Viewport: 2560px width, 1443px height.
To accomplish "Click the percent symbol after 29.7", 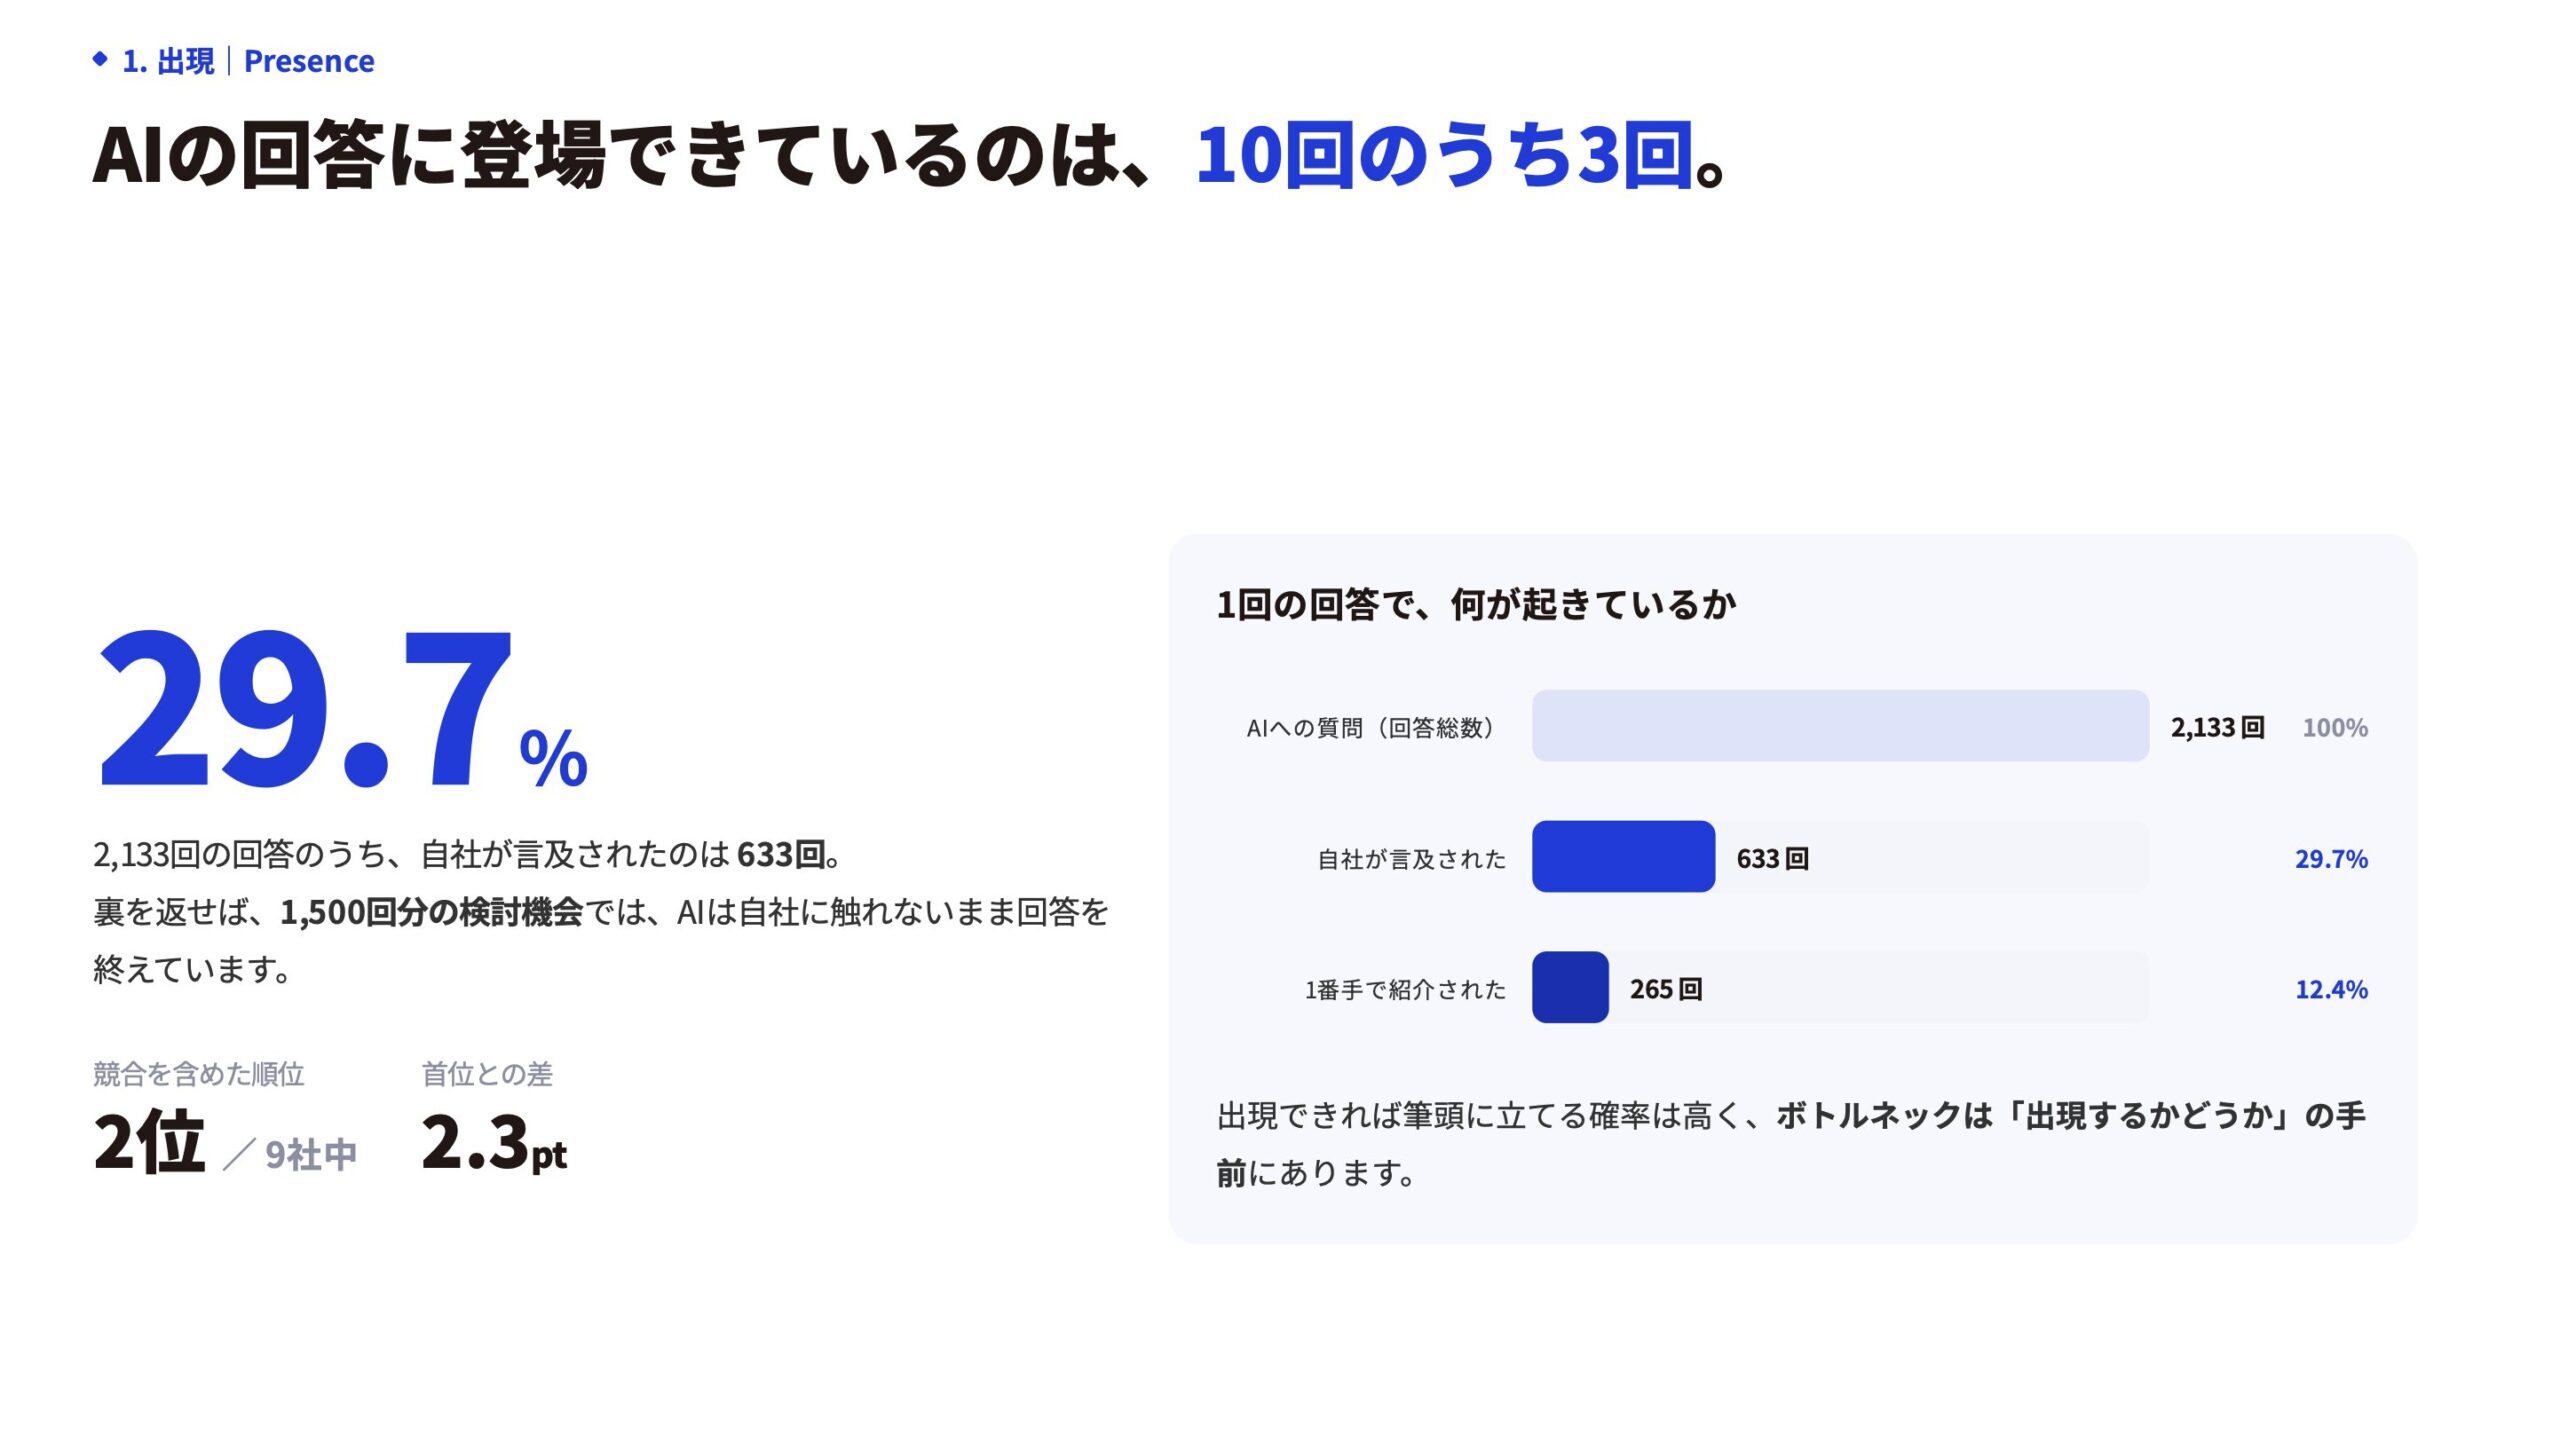I will (553, 757).
